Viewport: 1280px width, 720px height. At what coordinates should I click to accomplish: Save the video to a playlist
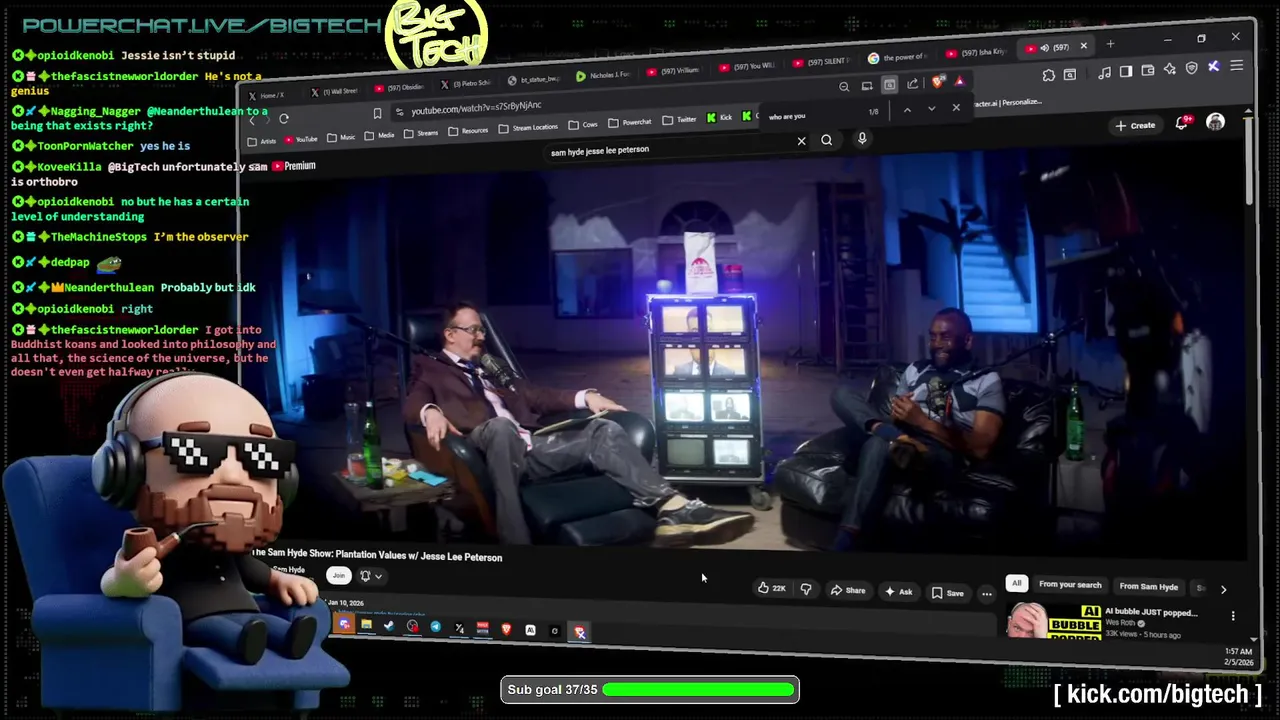pyautogui.click(x=948, y=593)
